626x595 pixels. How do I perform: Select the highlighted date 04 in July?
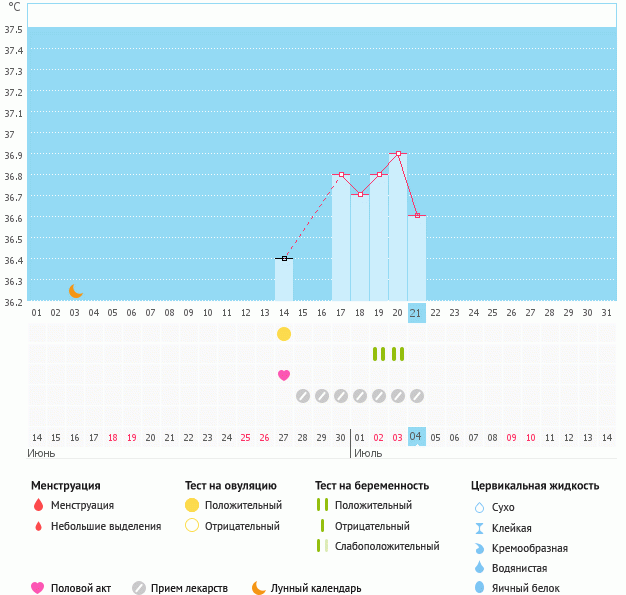[x=417, y=437]
